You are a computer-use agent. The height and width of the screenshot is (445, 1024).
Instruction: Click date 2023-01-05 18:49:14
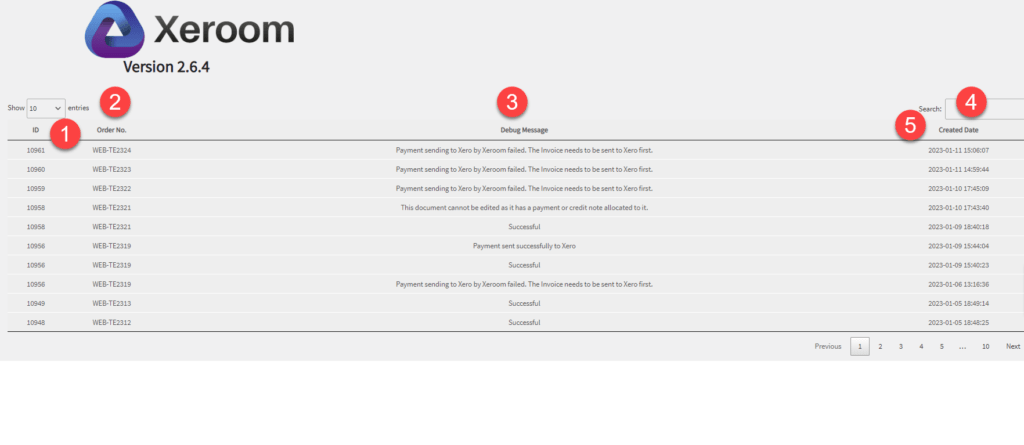click(x=959, y=303)
